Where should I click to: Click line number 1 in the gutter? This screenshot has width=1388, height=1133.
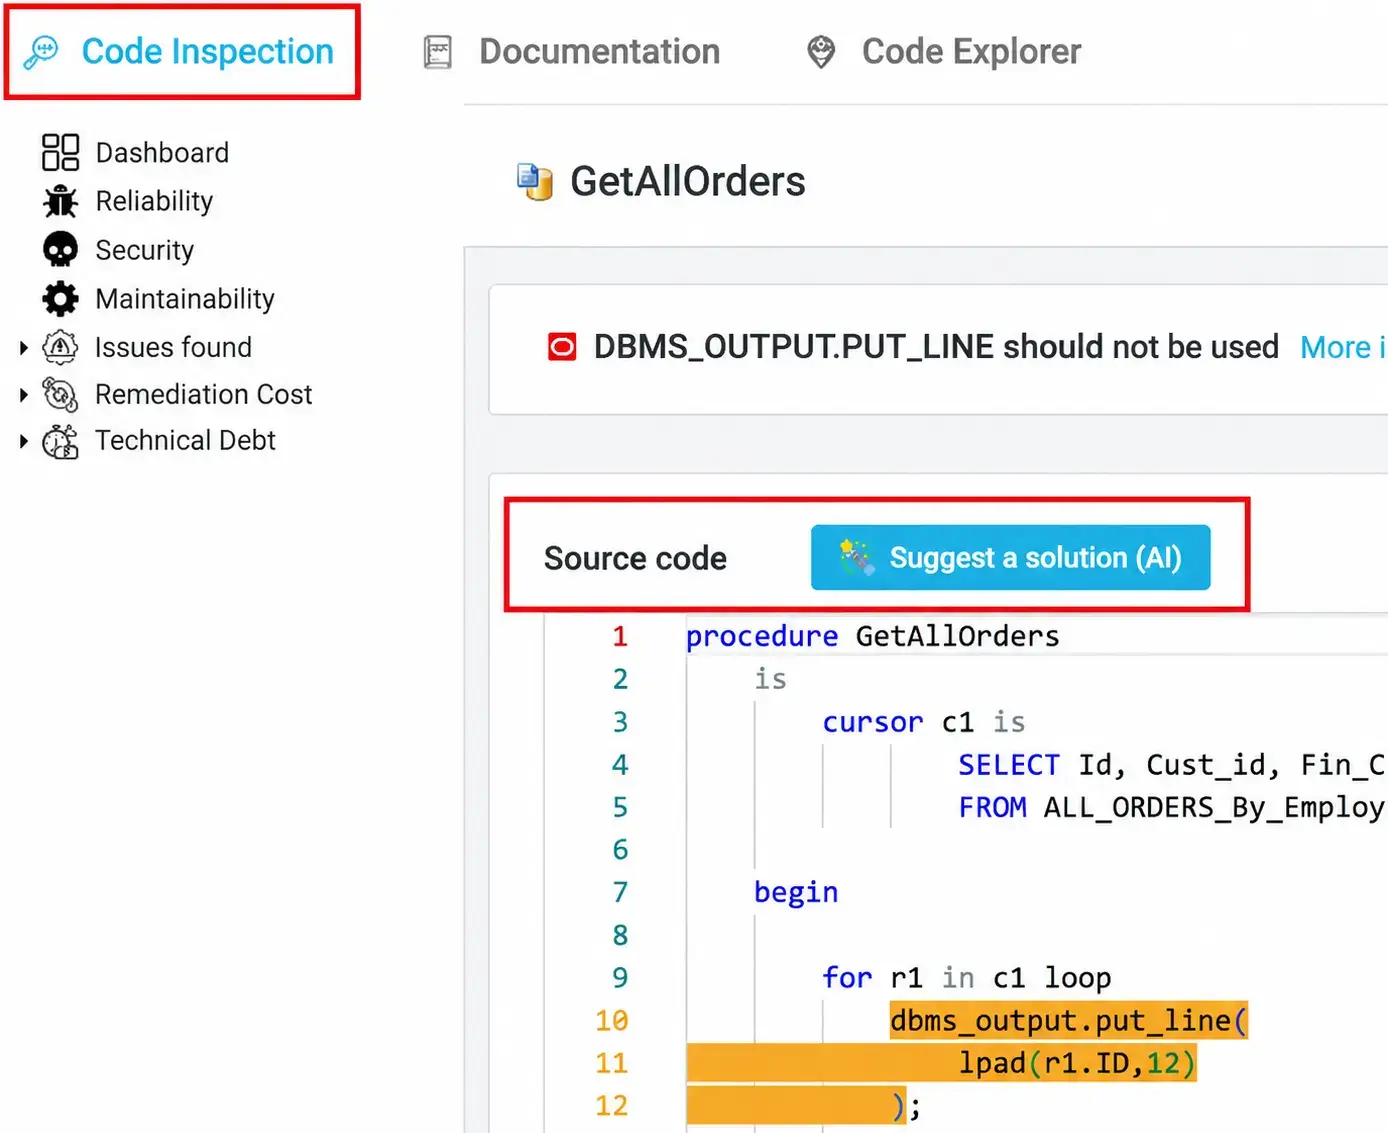620,636
